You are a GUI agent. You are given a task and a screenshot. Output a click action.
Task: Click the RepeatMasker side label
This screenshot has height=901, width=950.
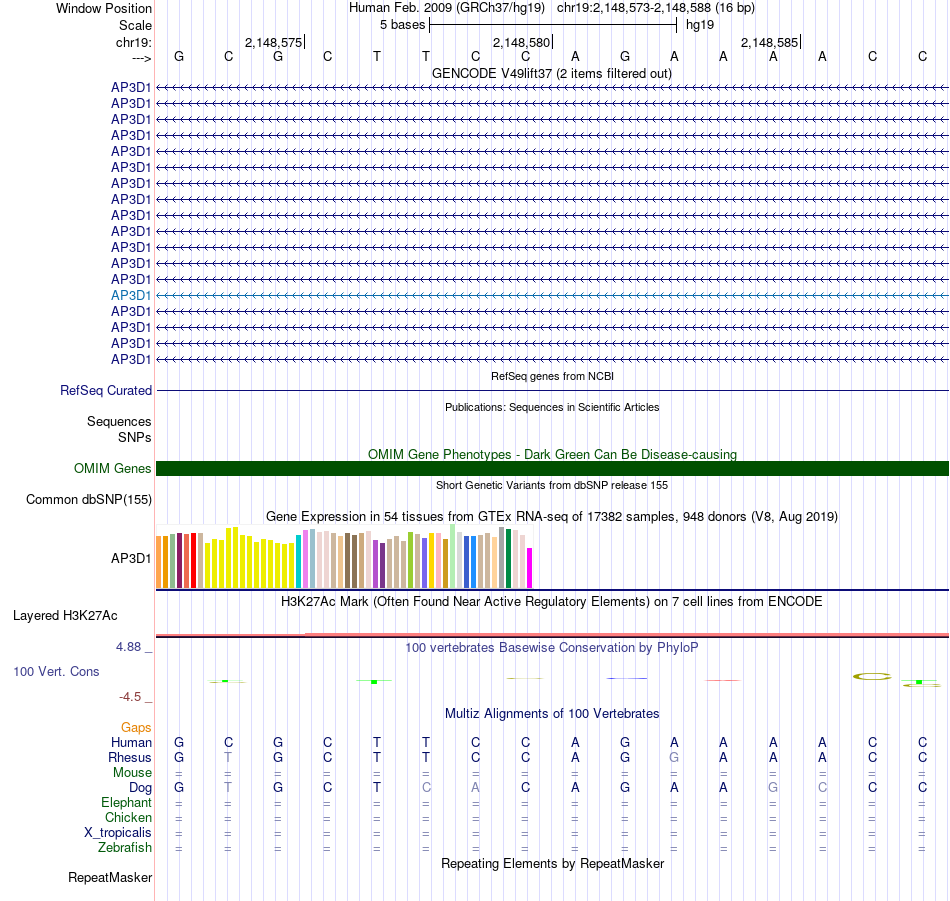point(110,877)
